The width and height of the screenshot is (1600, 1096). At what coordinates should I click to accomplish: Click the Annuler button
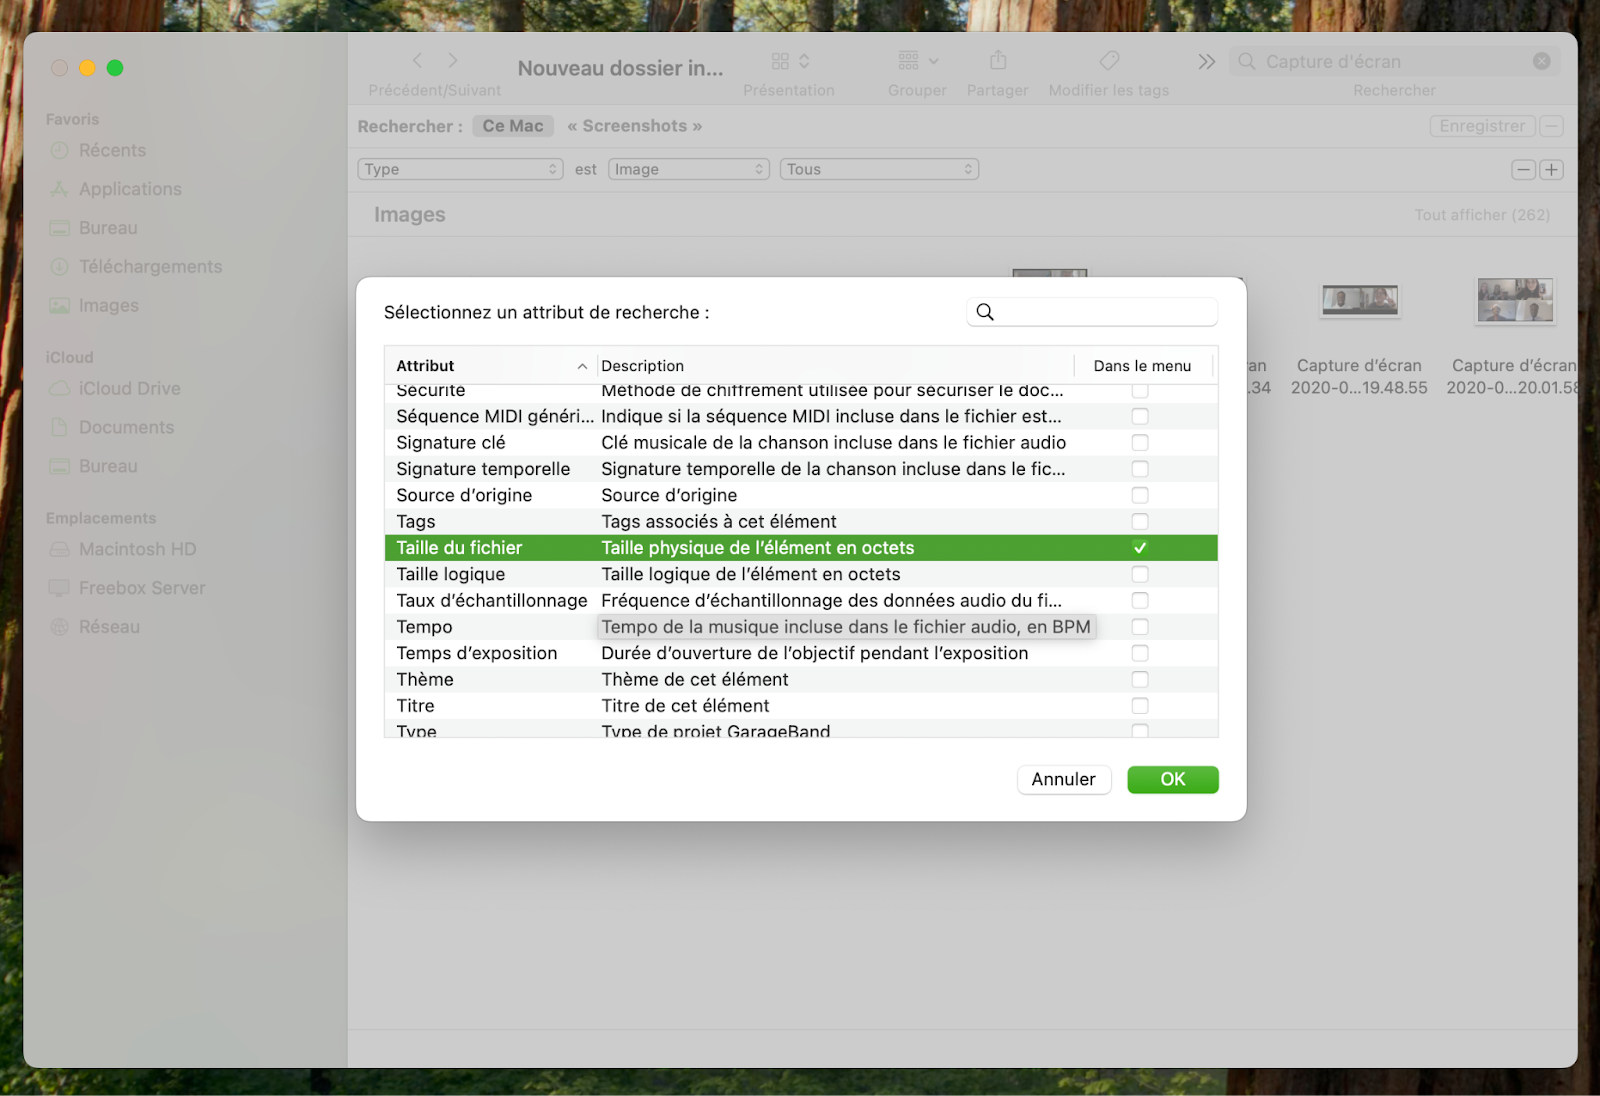tap(1063, 779)
